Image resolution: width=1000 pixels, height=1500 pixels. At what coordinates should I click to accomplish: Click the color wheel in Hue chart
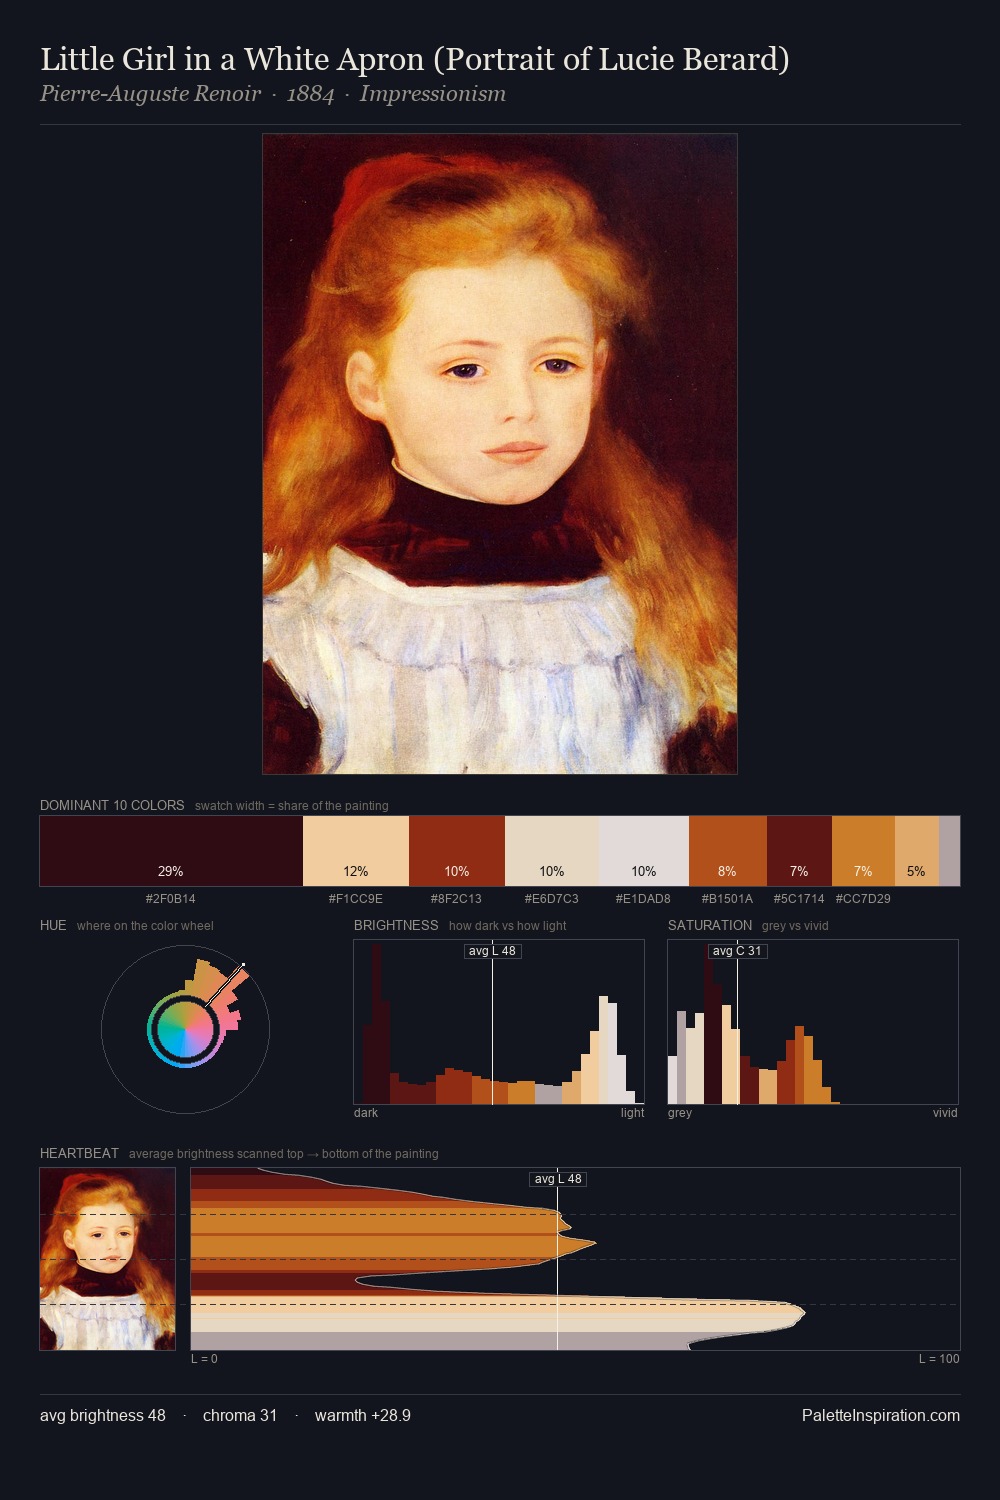185,1030
